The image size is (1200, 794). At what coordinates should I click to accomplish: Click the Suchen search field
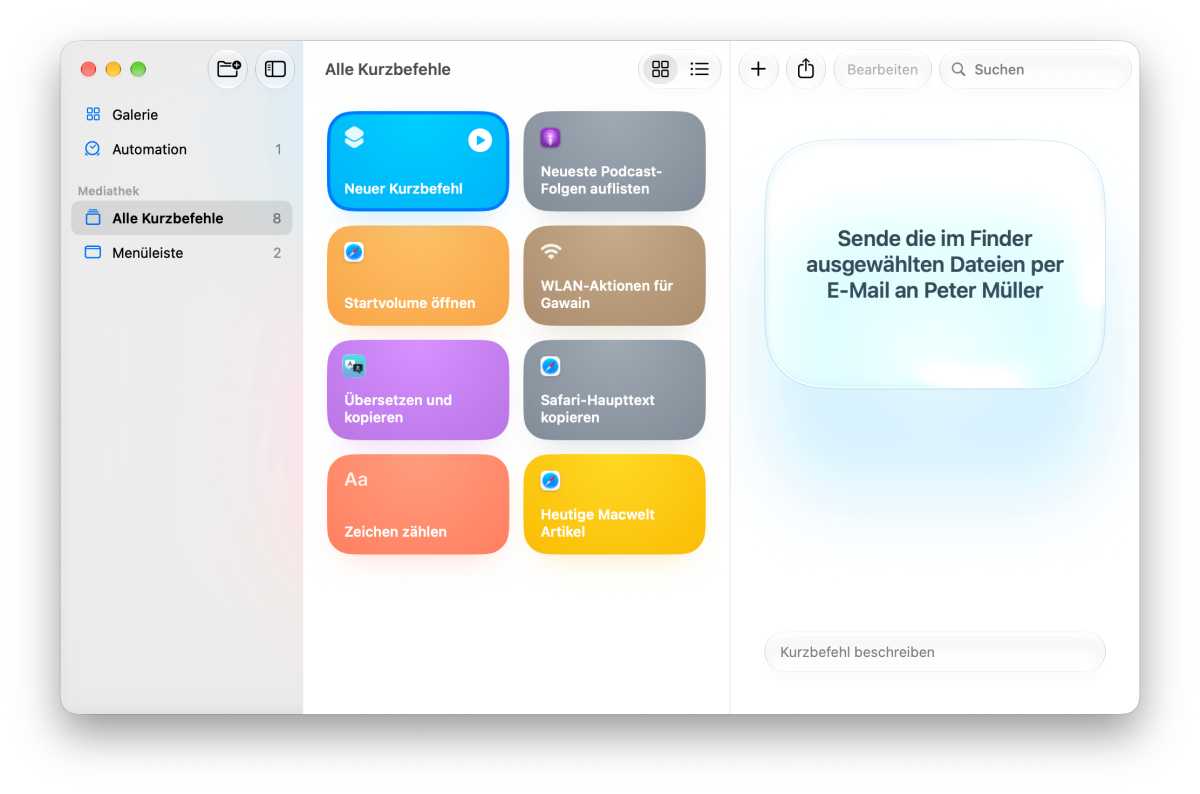(x=1035, y=69)
